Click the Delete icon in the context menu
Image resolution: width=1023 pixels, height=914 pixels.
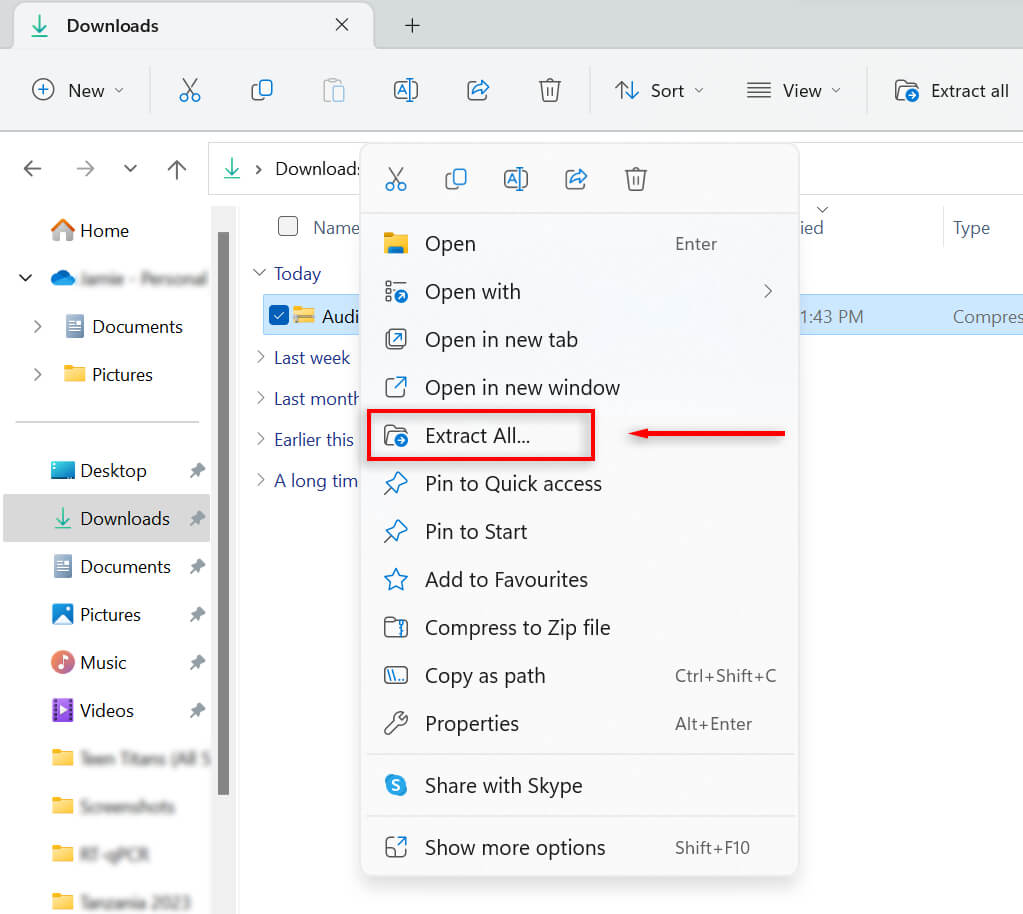[636, 179]
